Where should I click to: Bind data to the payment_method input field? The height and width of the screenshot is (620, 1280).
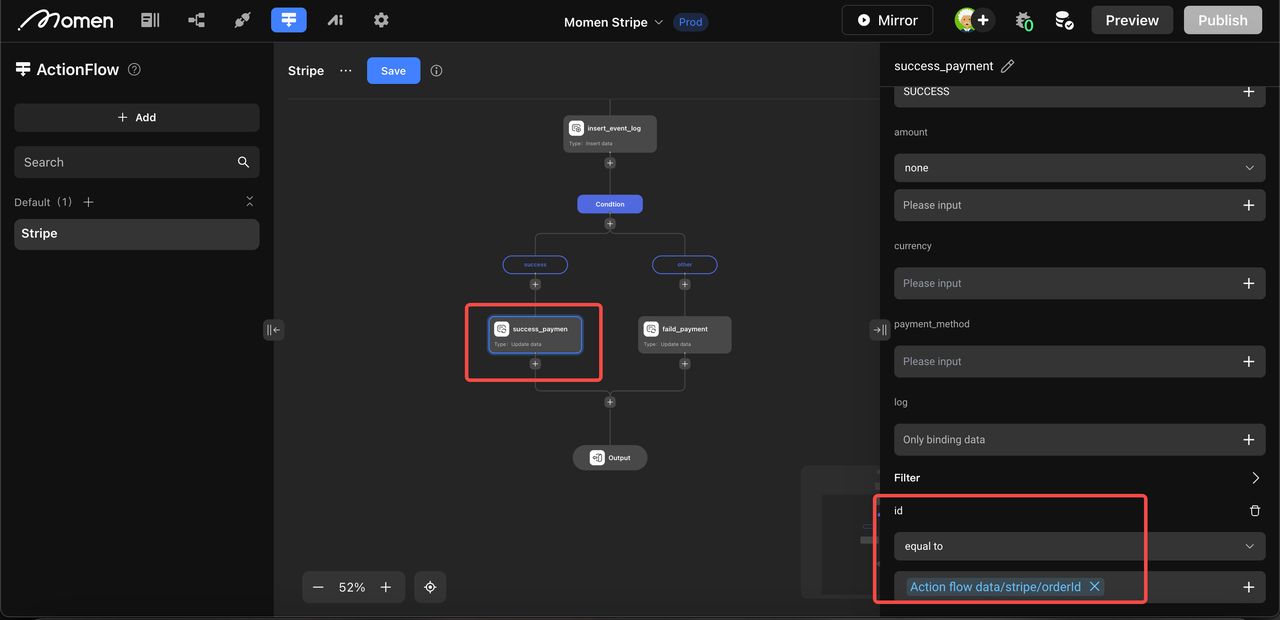(x=1248, y=361)
